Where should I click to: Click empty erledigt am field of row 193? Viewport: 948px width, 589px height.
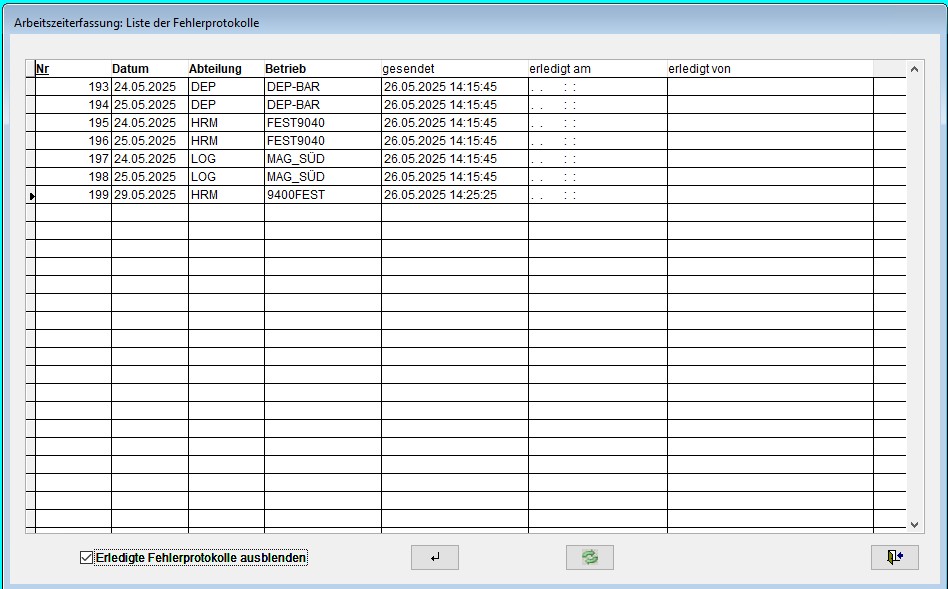pos(597,87)
